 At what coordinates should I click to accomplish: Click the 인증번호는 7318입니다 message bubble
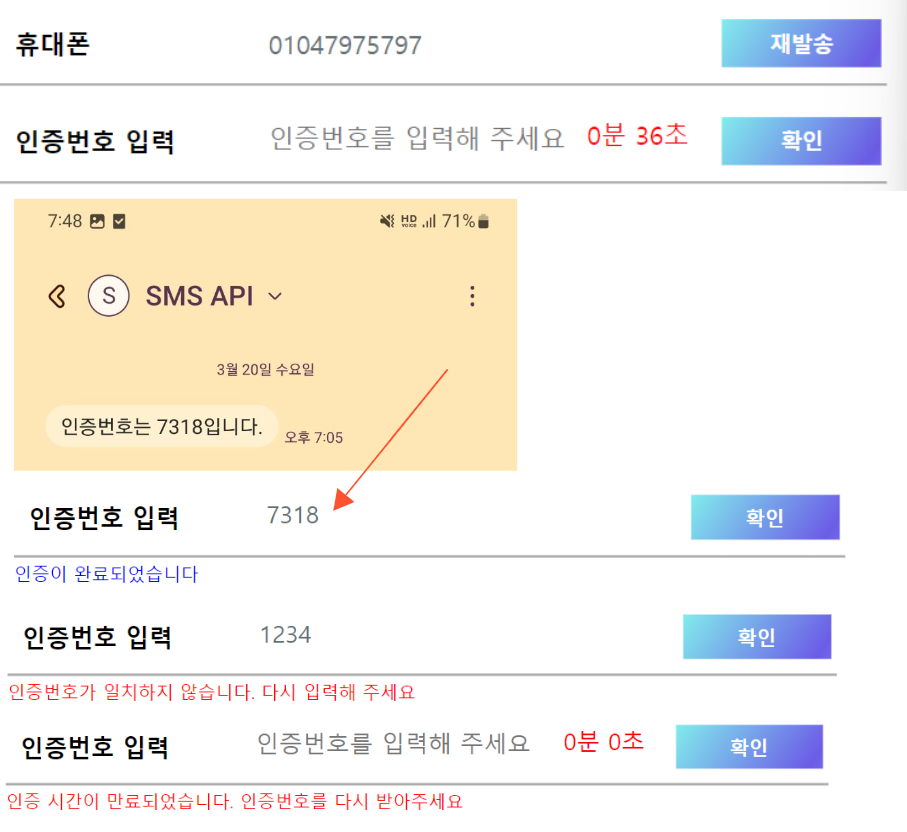[162, 426]
